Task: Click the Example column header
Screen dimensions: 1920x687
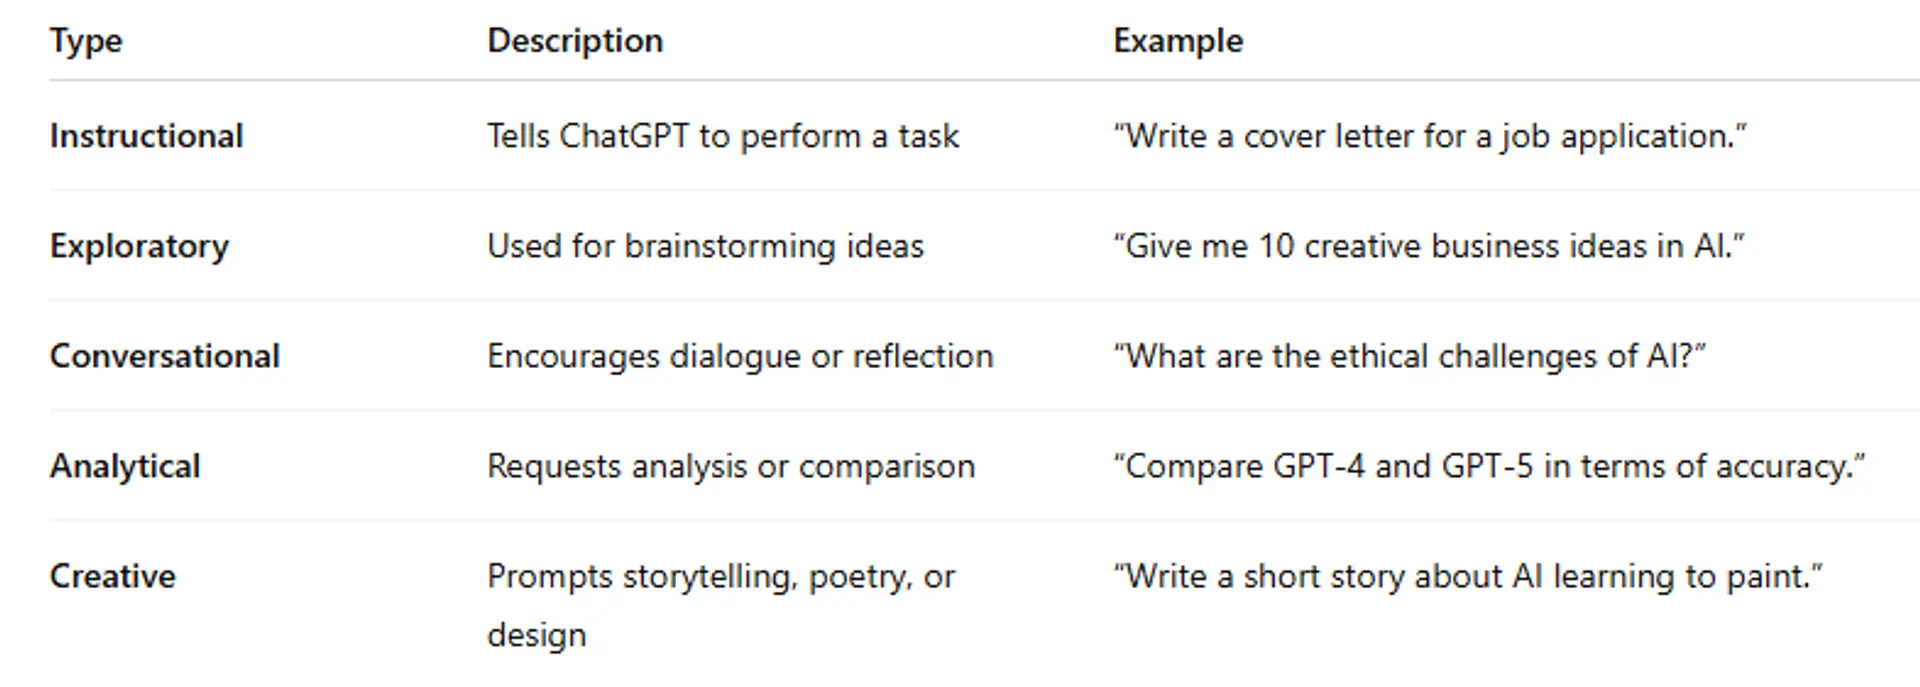Action: 1178,41
